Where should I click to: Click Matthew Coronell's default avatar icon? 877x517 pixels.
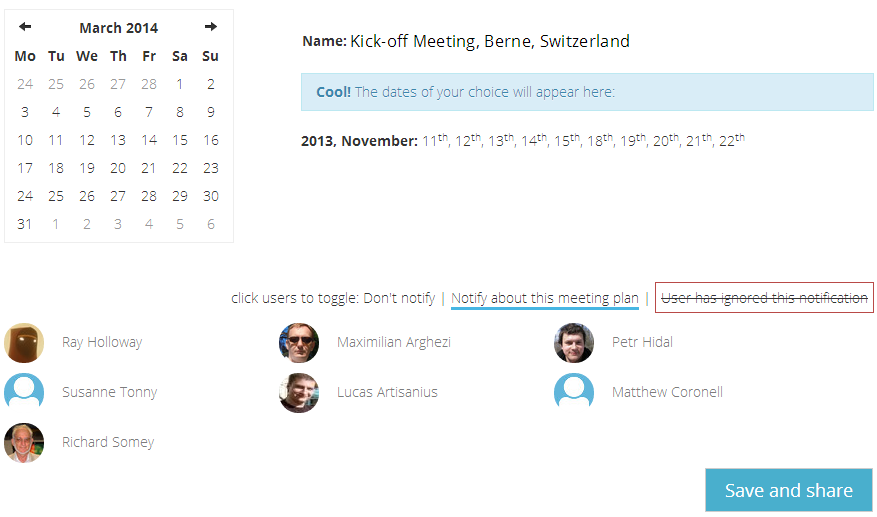(x=574, y=392)
